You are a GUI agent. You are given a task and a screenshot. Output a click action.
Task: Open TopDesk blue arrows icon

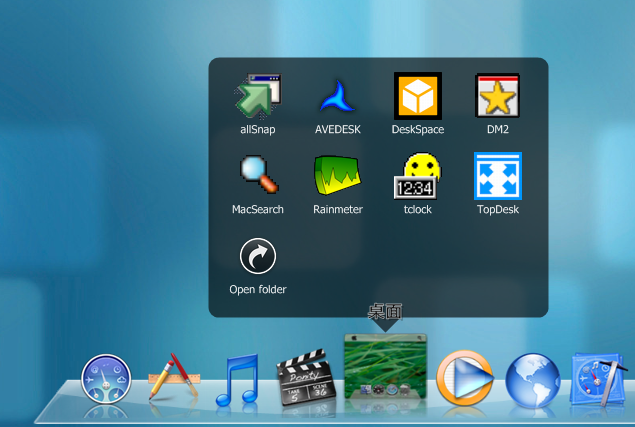click(498, 176)
